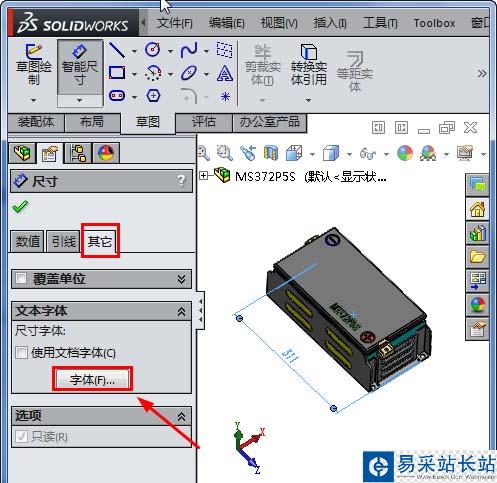
Task: Select the Sketch (草图绘制) tool
Action: pyautogui.click(x=33, y=64)
